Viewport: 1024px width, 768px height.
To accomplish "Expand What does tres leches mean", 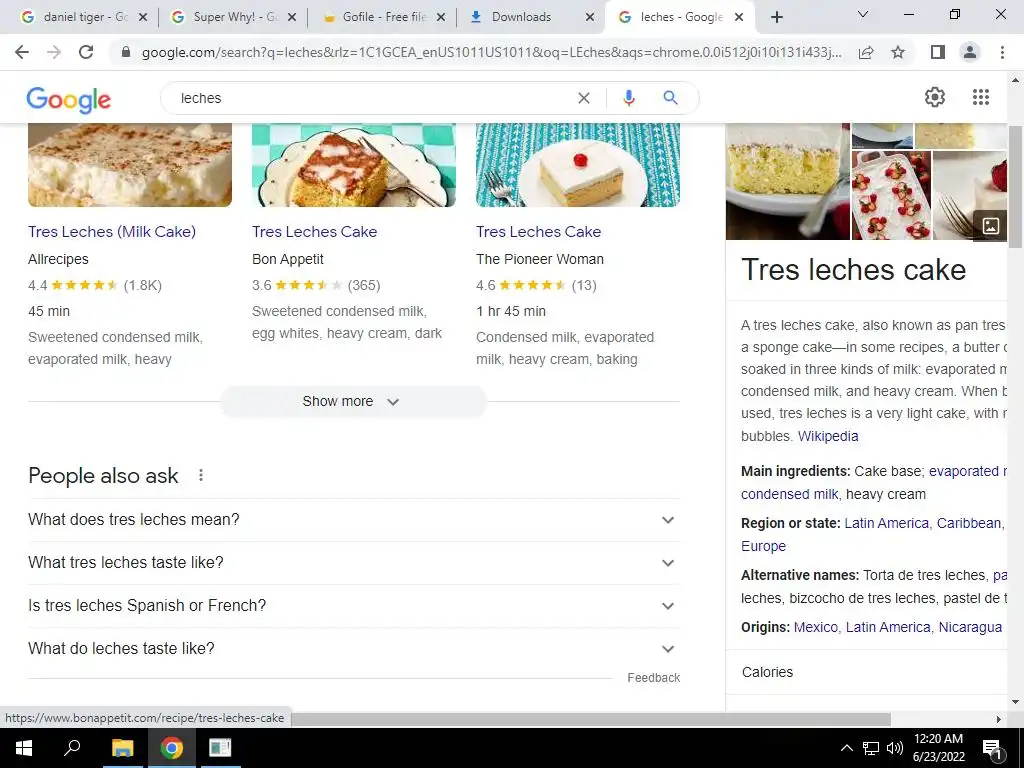I will [x=353, y=520].
